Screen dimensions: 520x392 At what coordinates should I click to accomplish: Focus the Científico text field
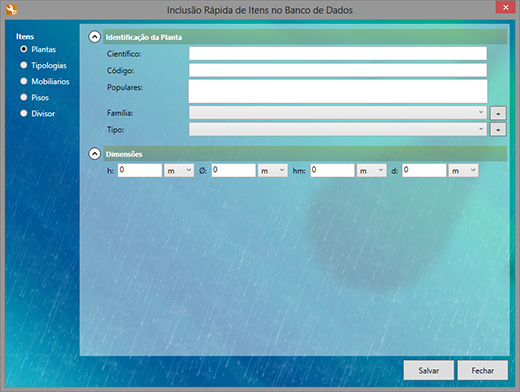point(338,53)
